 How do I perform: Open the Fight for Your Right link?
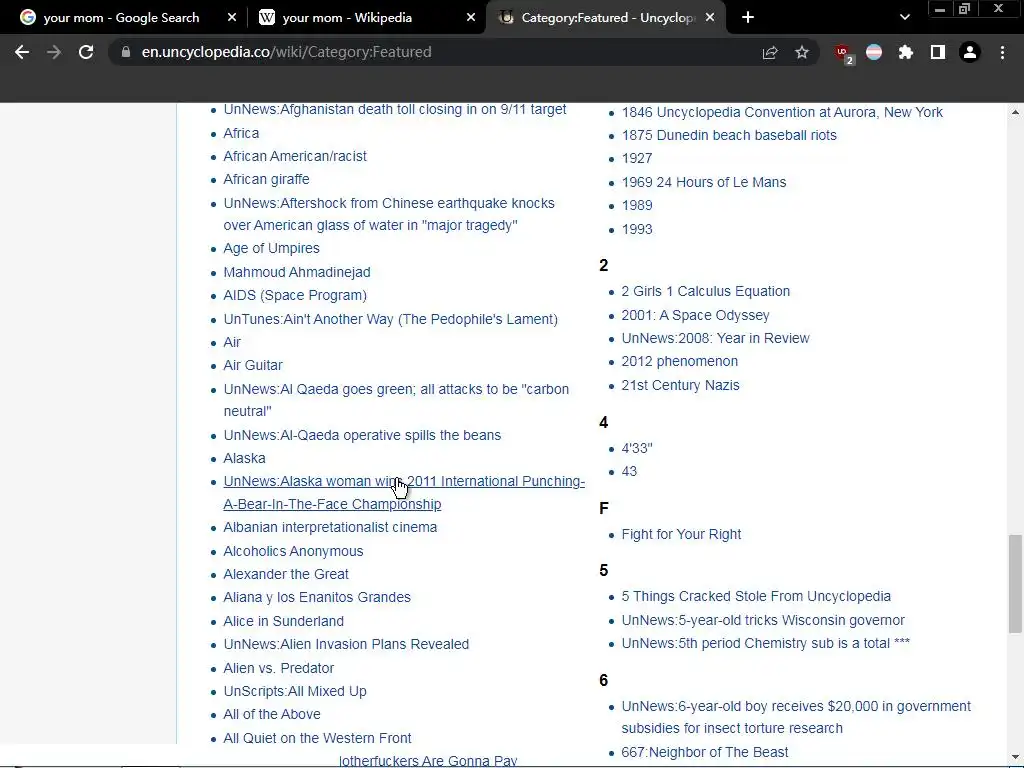[681, 534]
